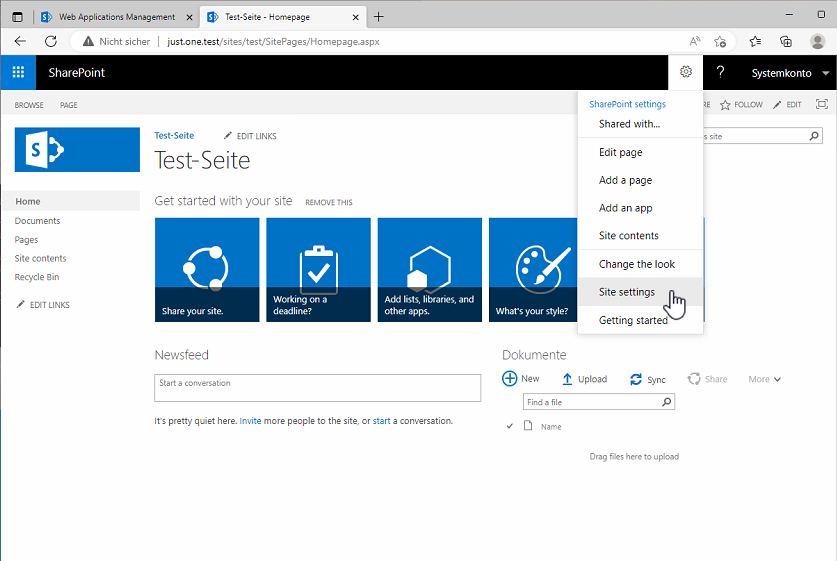Click the Share your site tile
The height and width of the screenshot is (561, 837).
pyautogui.click(x=207, y=270)
